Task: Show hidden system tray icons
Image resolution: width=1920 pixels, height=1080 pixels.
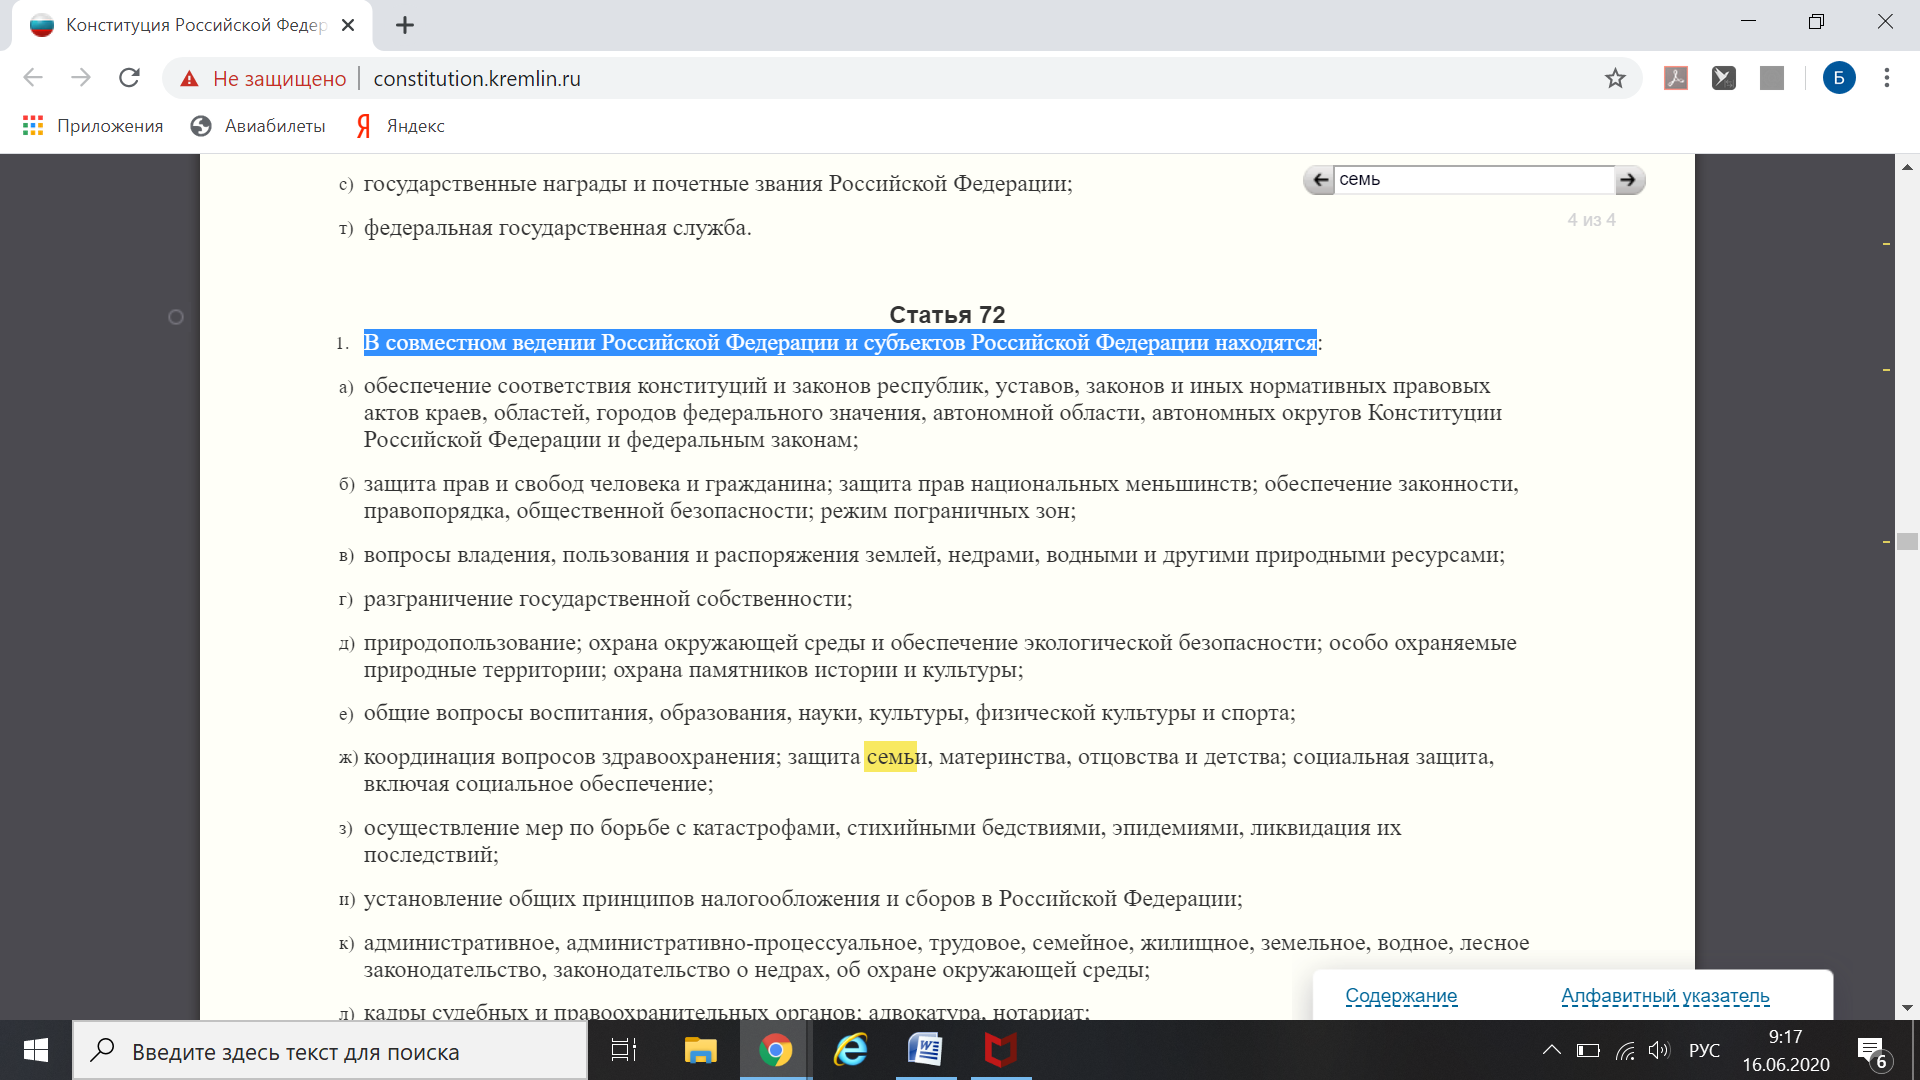Action: [x=1551, y=1050]
